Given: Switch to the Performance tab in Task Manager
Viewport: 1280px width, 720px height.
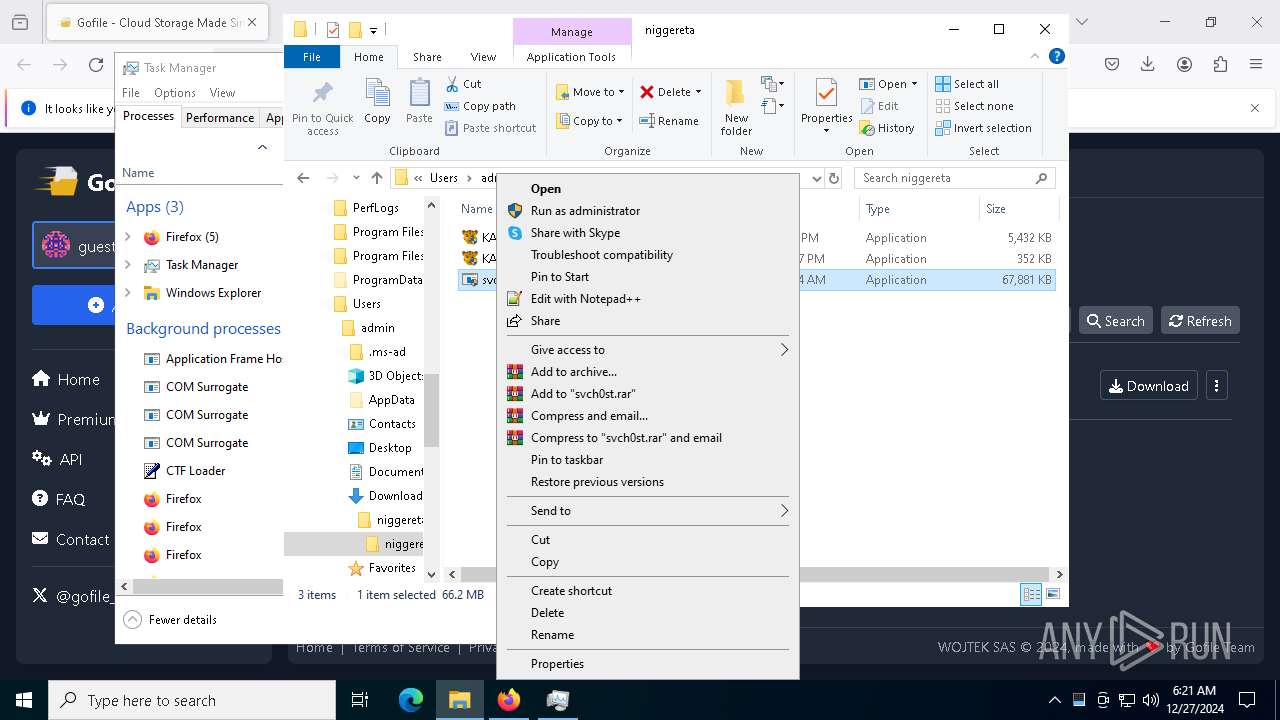Looking at the screenshot, I should [x=220, y=117].
